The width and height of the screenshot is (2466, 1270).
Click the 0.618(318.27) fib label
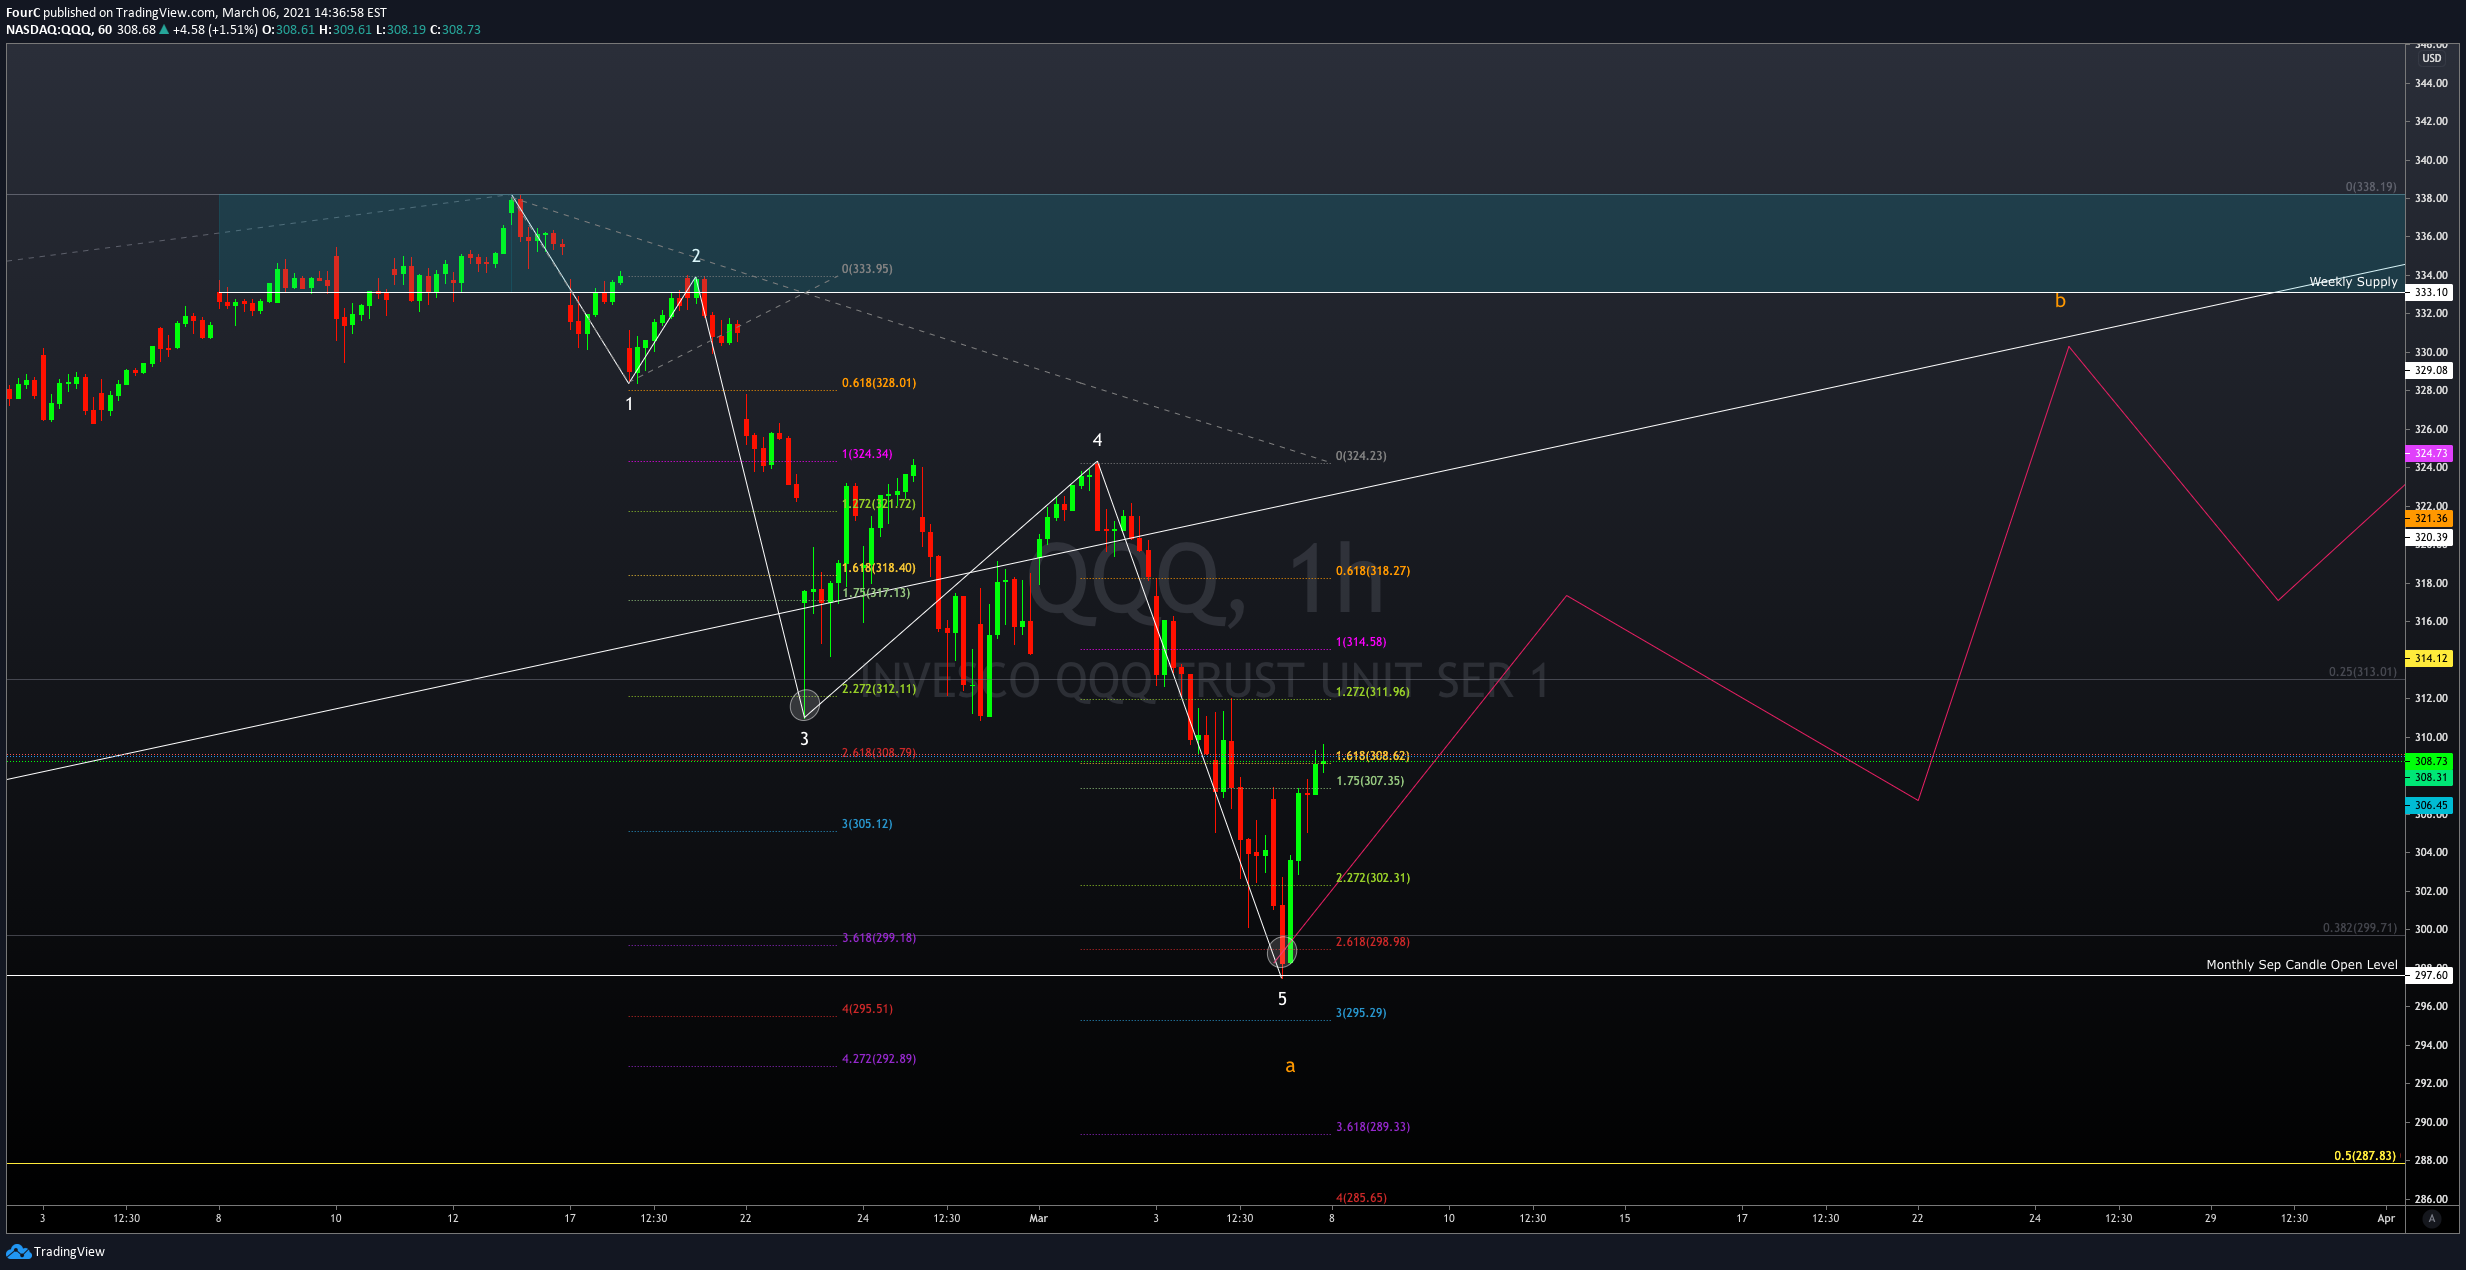[1373, 571]
